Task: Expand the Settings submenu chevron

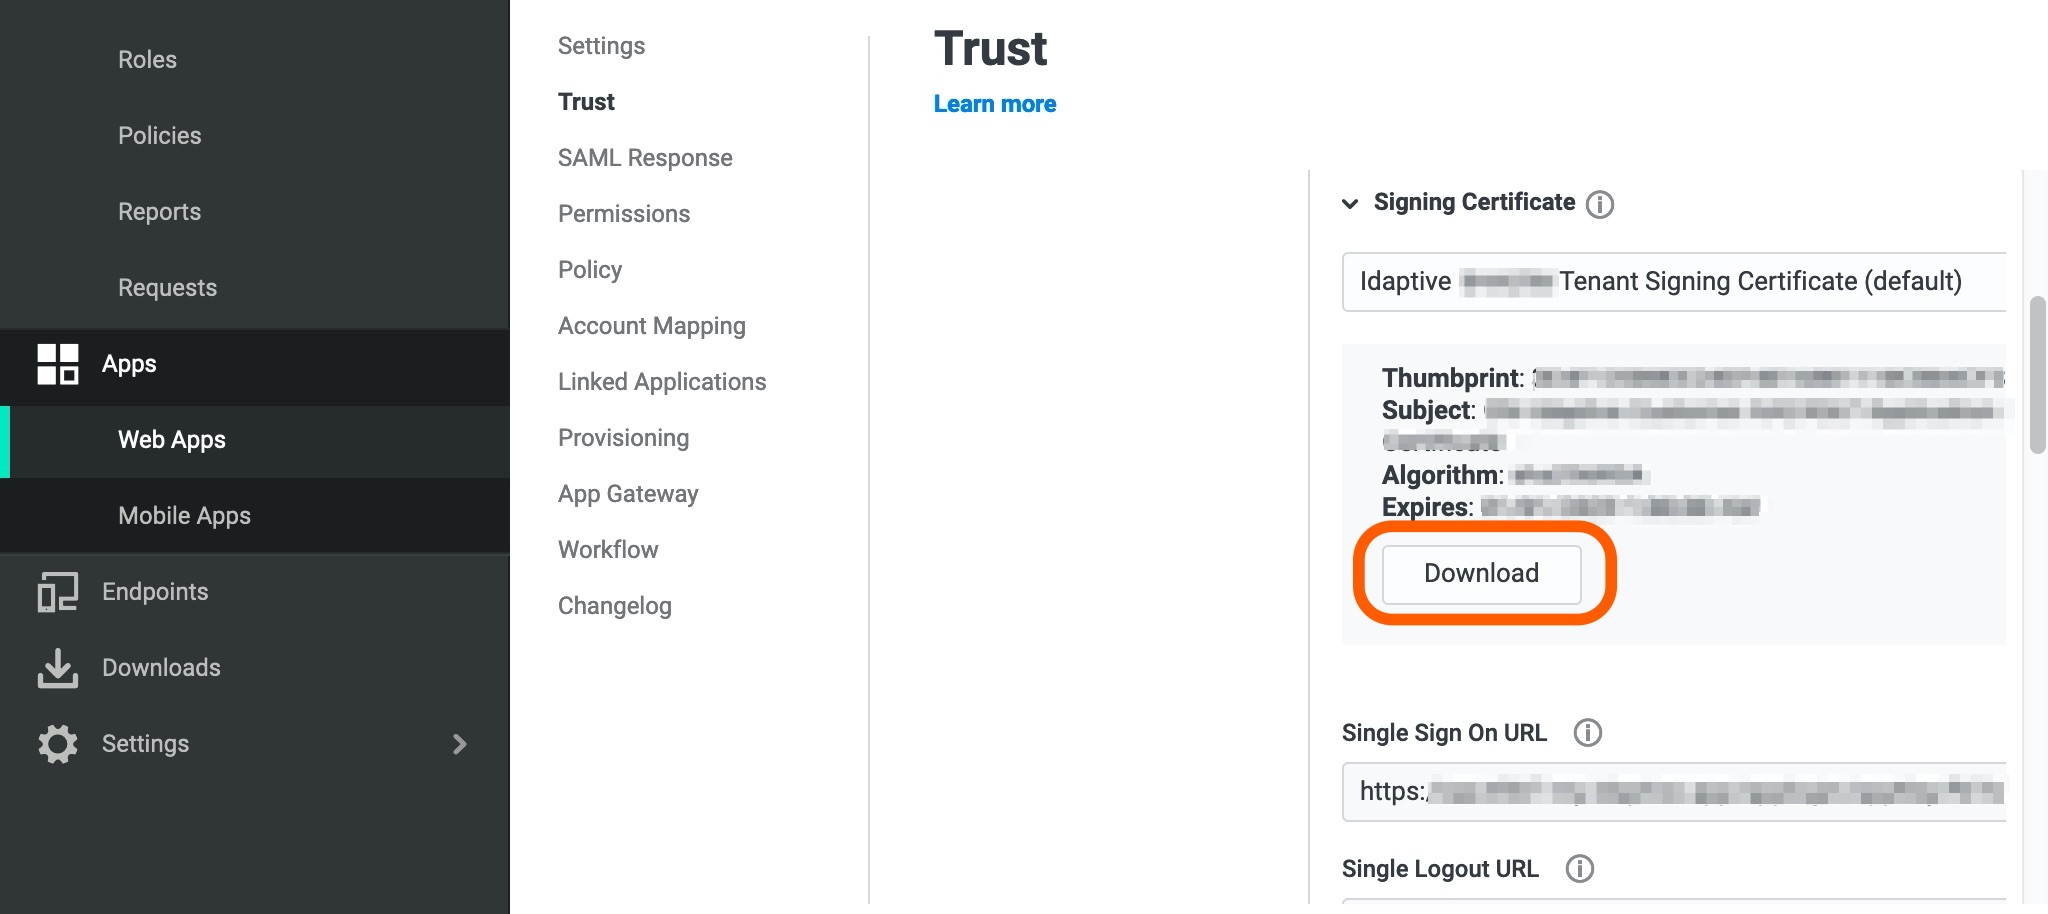Action: pyautogui.click(x=460, y=744)
